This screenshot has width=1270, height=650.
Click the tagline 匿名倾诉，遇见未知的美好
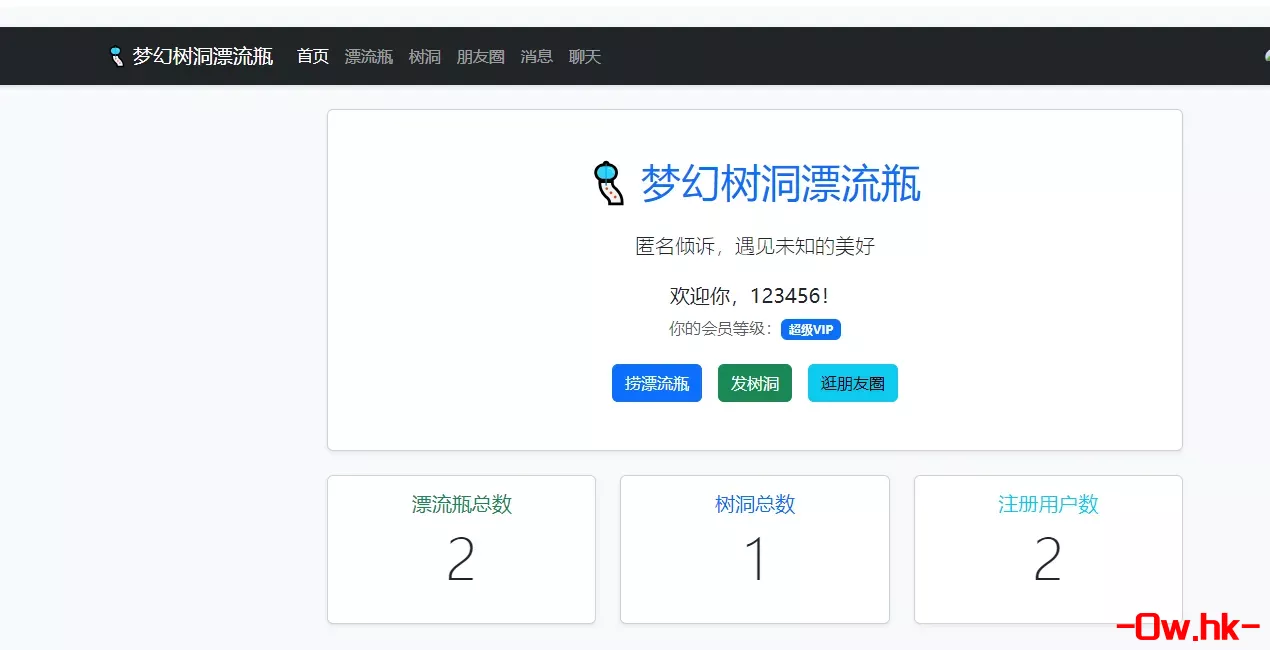pos(754,246)
